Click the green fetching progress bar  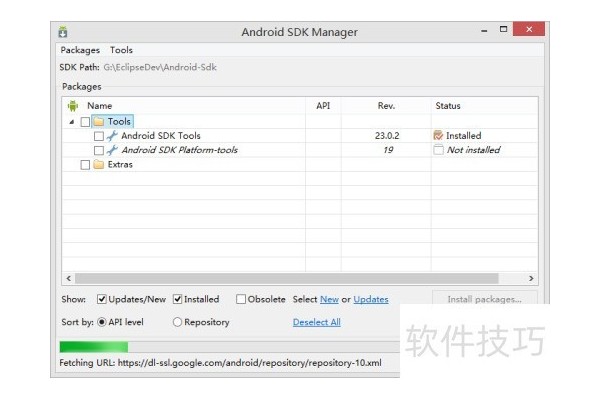pyautogui.click(x=94, y=347)
